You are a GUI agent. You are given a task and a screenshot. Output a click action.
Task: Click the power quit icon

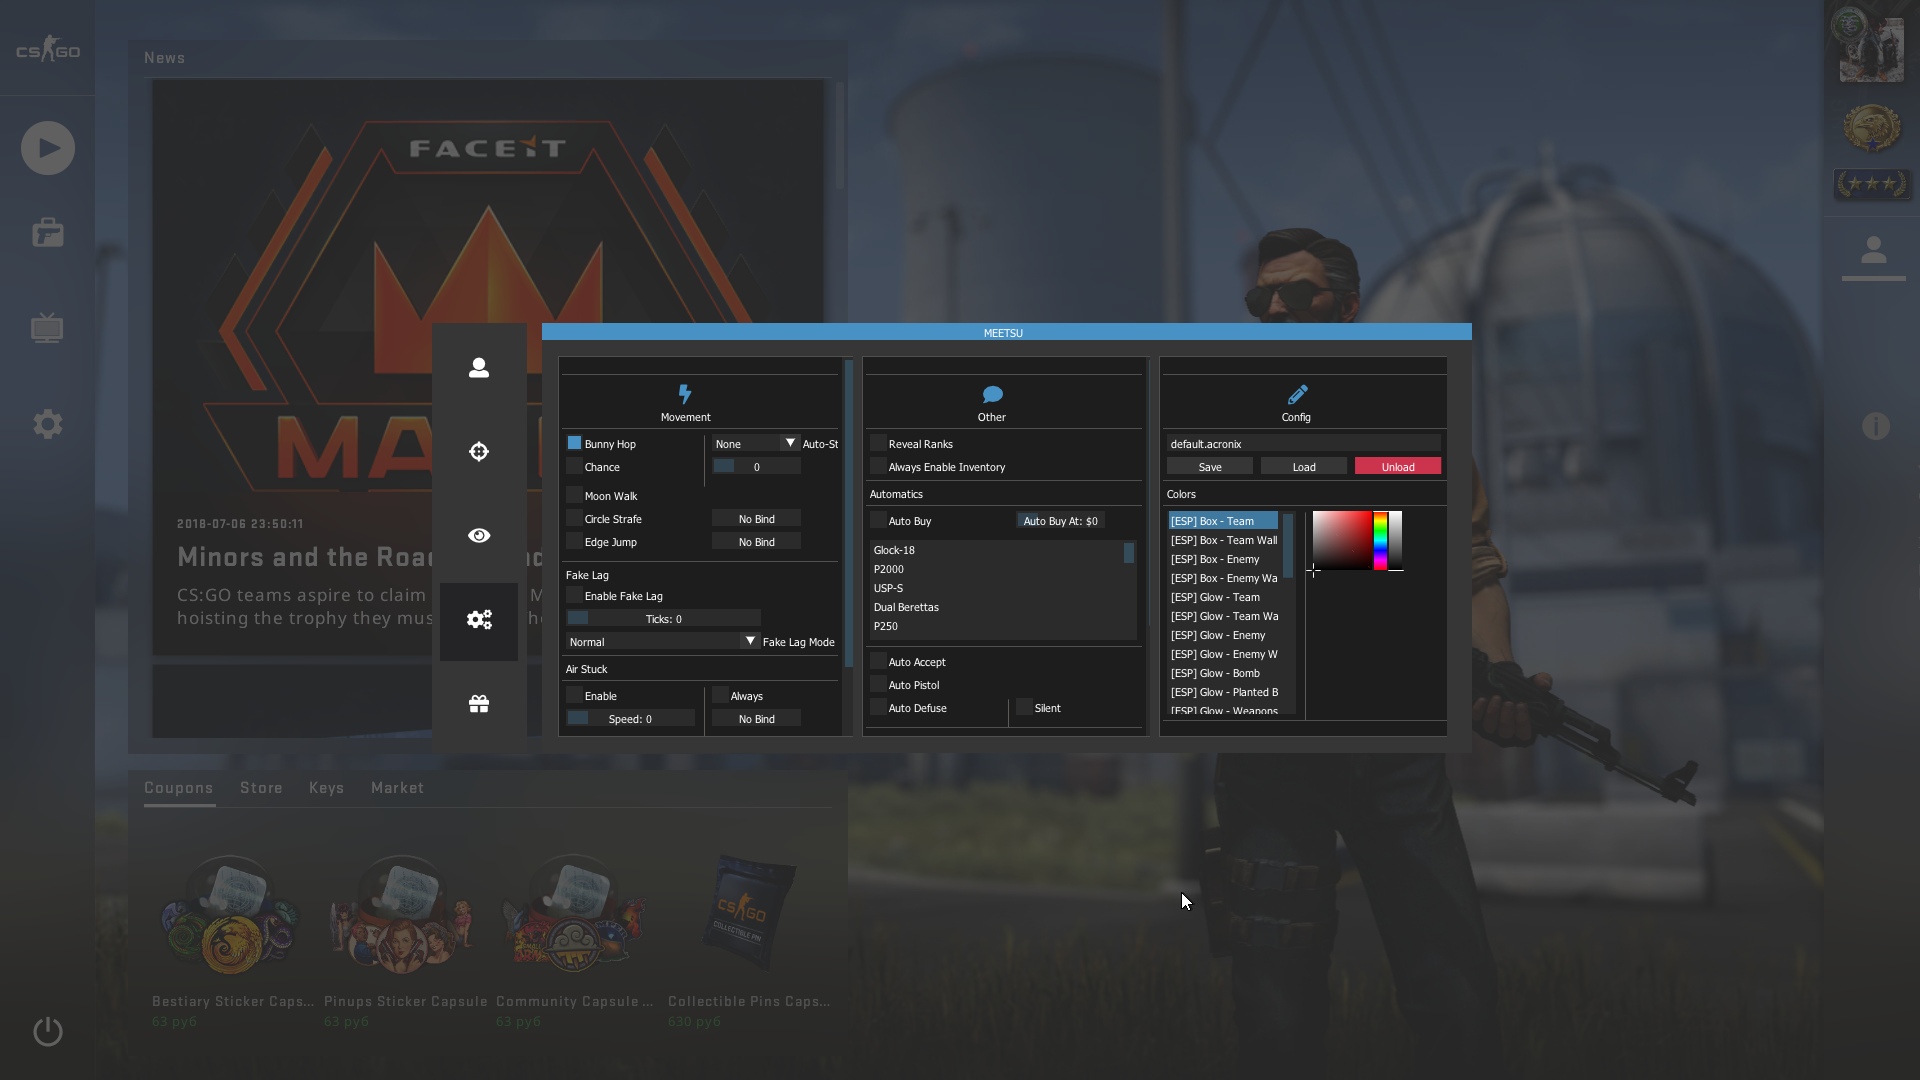pos(48,1031)
